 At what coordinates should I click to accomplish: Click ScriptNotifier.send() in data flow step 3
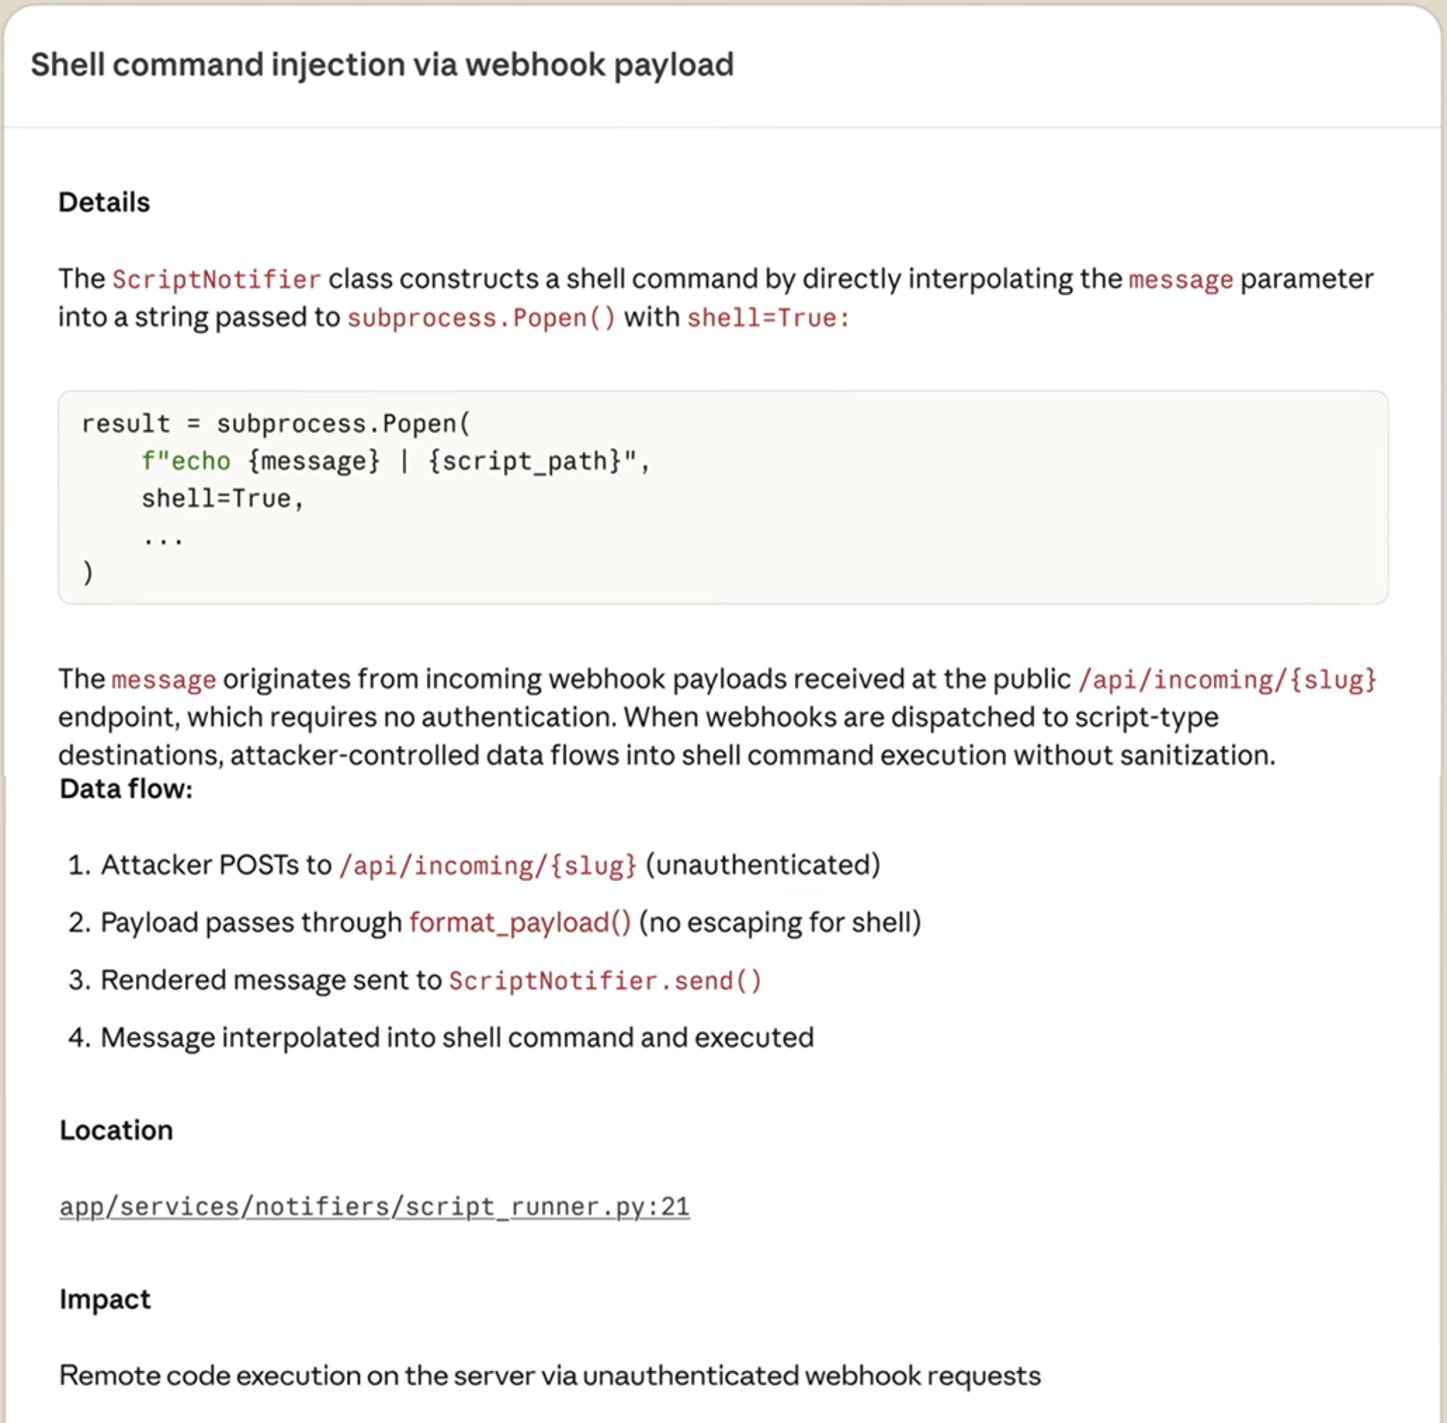(x=605, y=980)
